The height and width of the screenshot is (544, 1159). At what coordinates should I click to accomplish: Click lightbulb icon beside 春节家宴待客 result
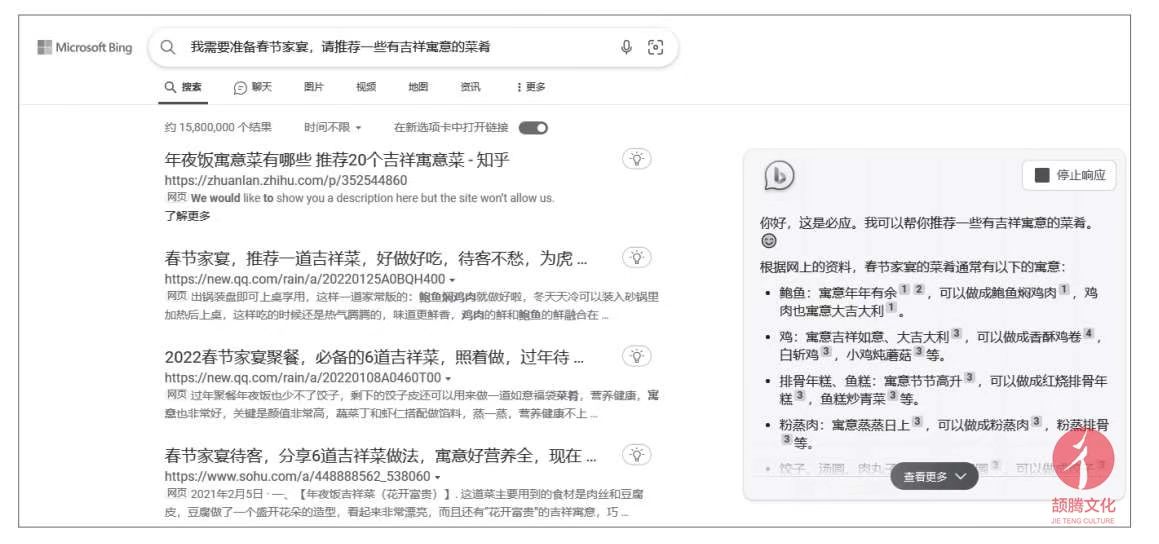pos(637,455)
